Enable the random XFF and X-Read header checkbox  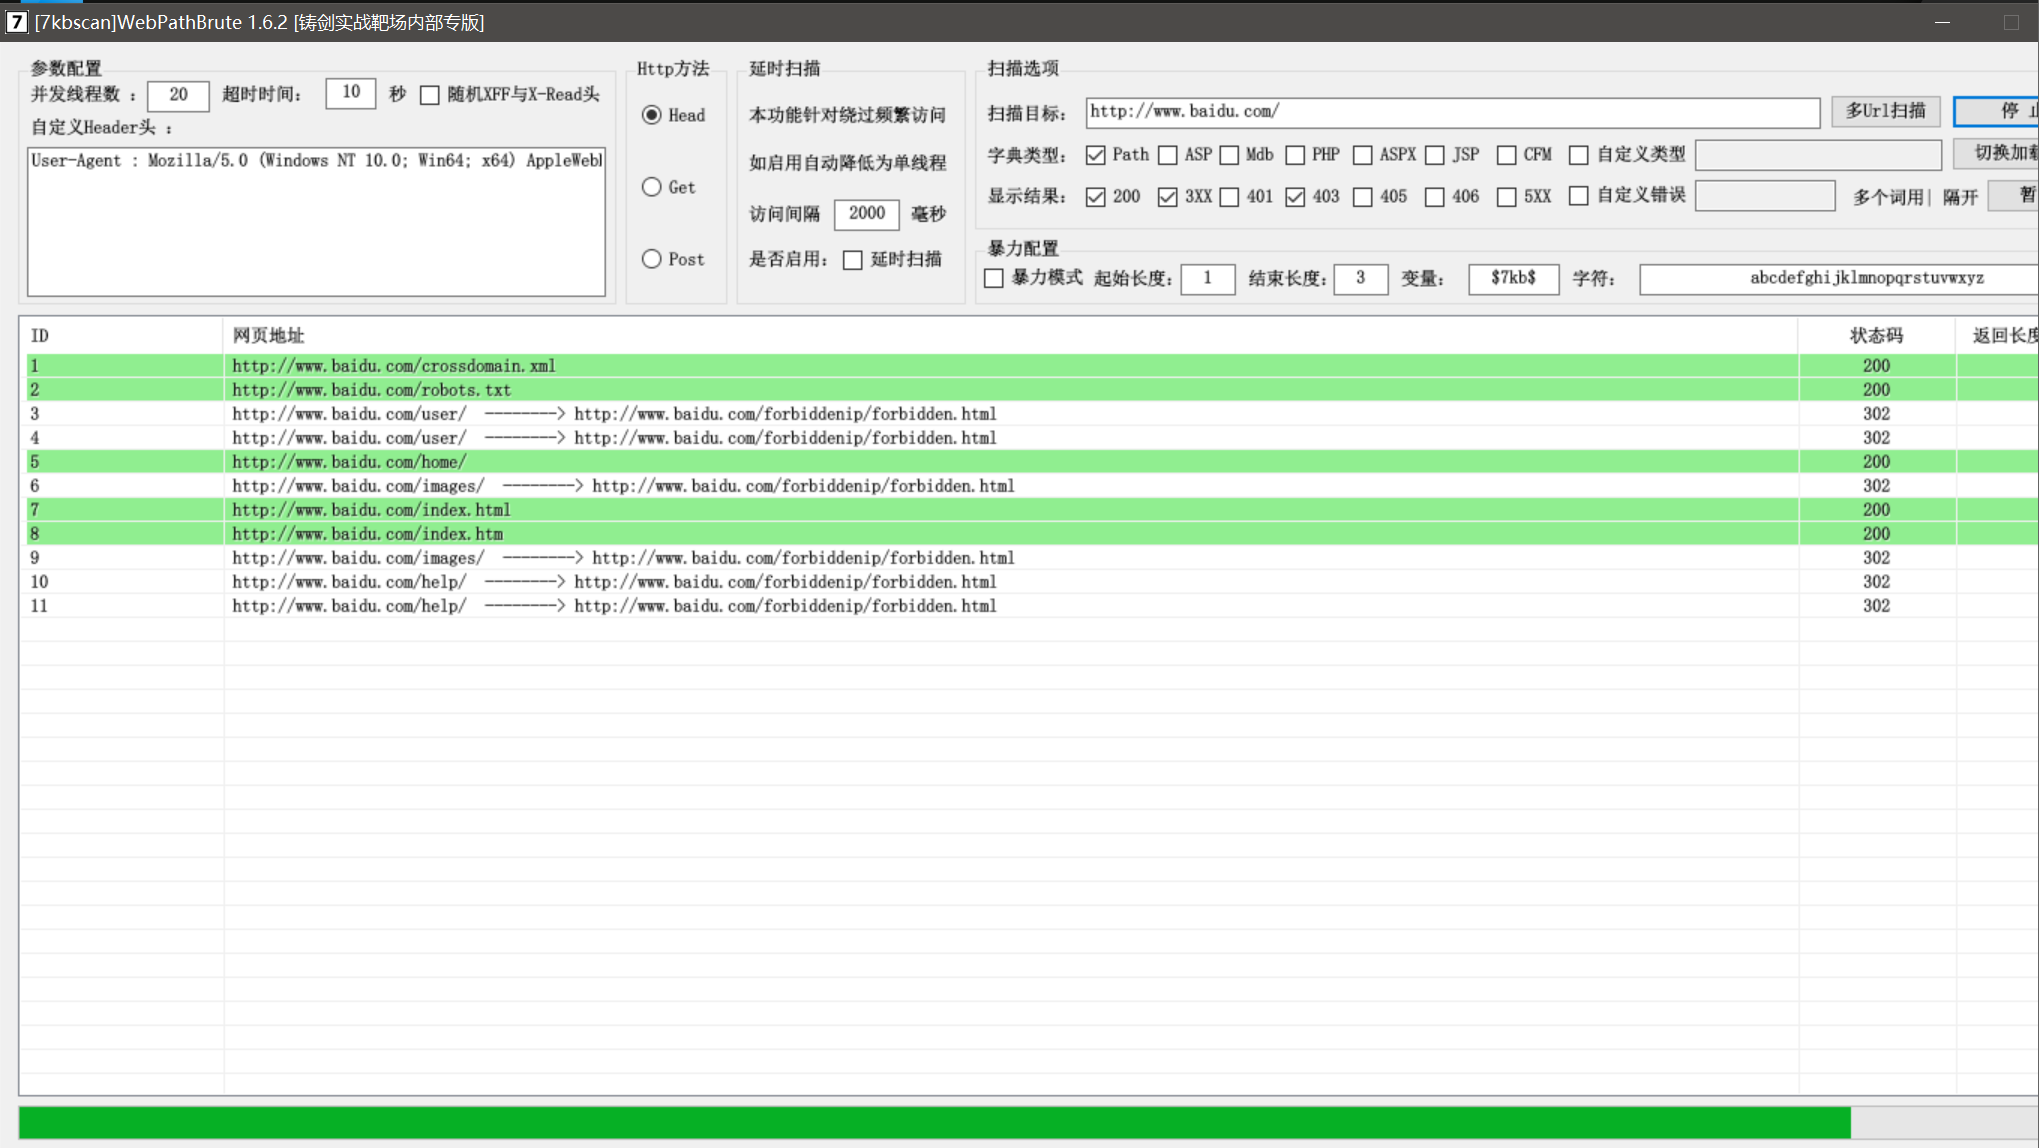(430, 95)
